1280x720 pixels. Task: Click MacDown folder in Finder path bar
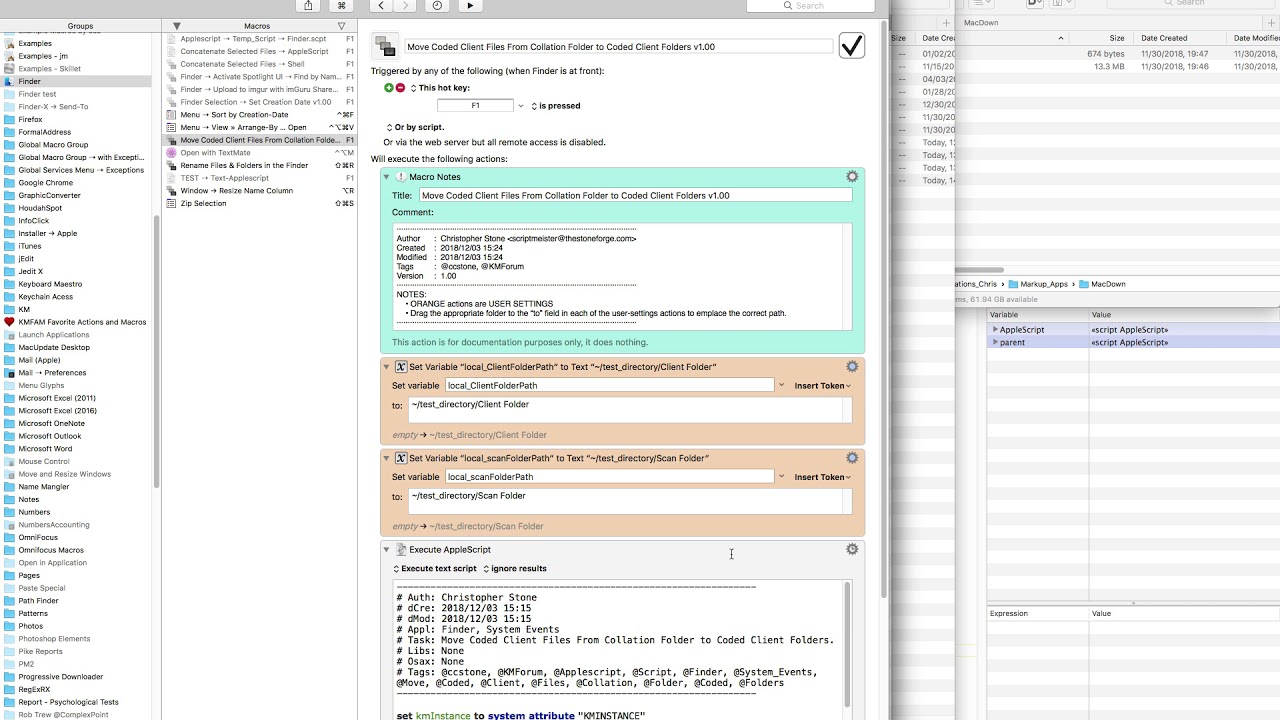(1102, 284)
